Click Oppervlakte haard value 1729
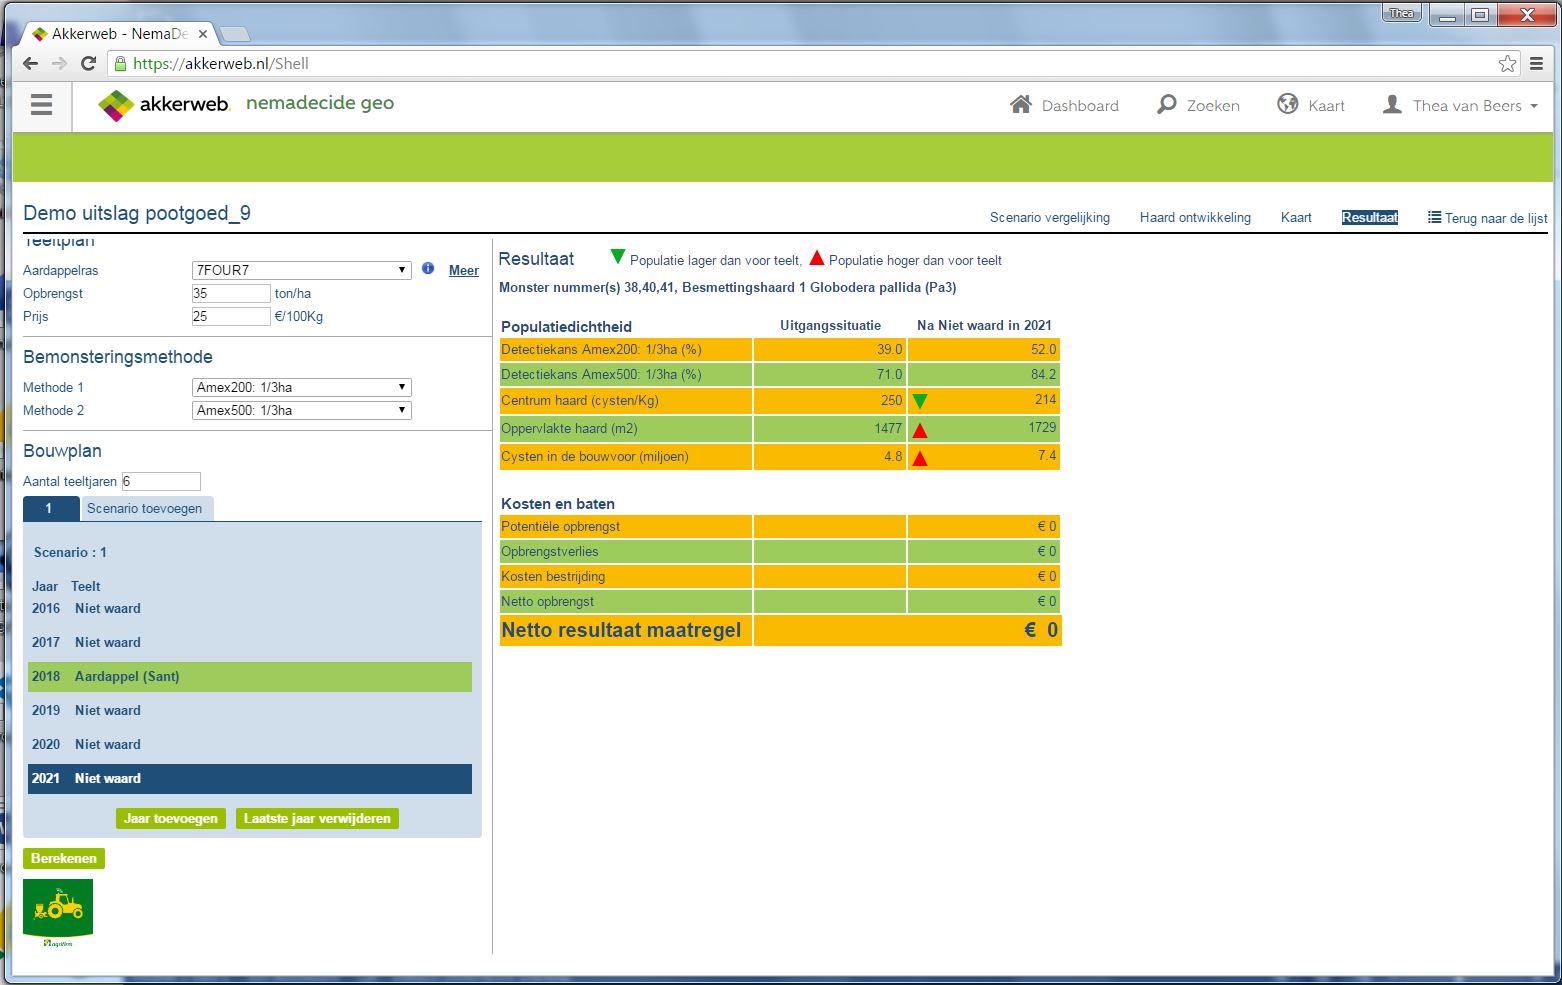The height and width of the screenshot is (985, 1562). [x=1042, y=427]
